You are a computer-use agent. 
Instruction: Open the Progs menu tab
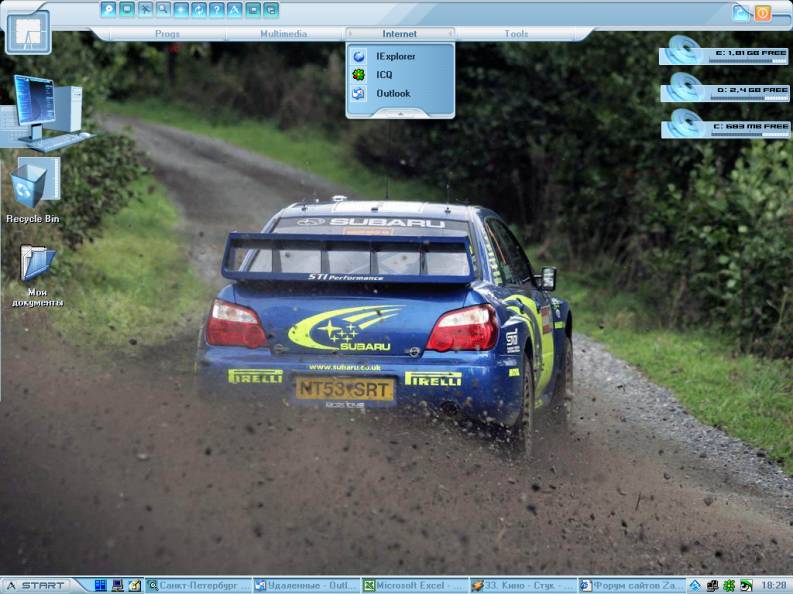click(x=167, y=34)
